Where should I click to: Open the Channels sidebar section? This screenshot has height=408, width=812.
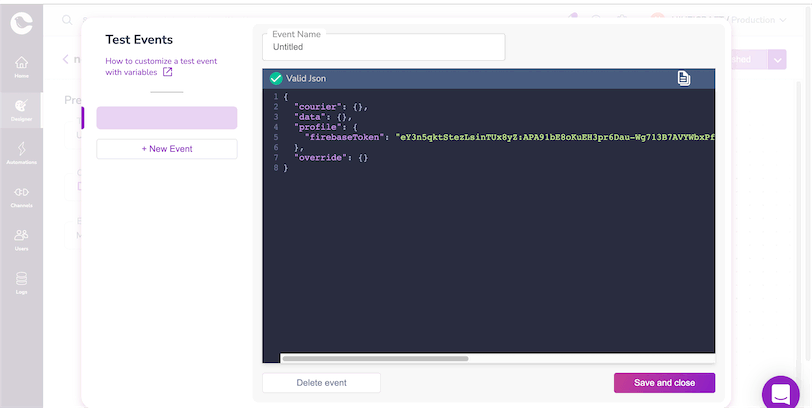(x=21, y=196)
